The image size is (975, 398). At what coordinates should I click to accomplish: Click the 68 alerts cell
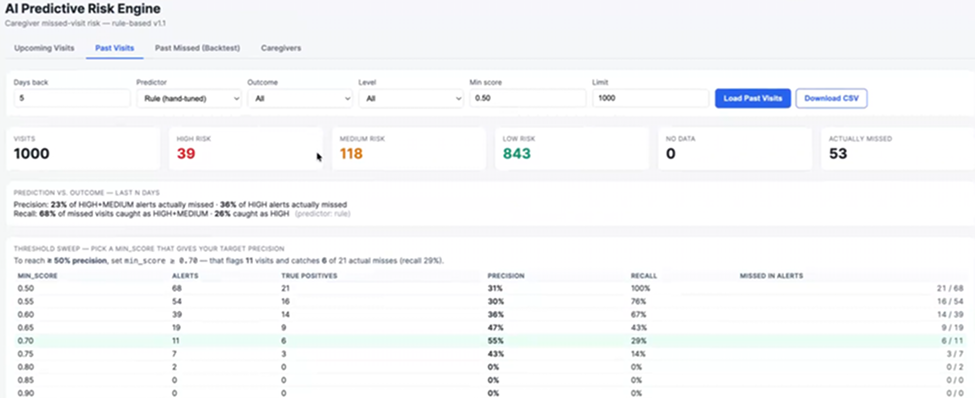tap(177, 289)
